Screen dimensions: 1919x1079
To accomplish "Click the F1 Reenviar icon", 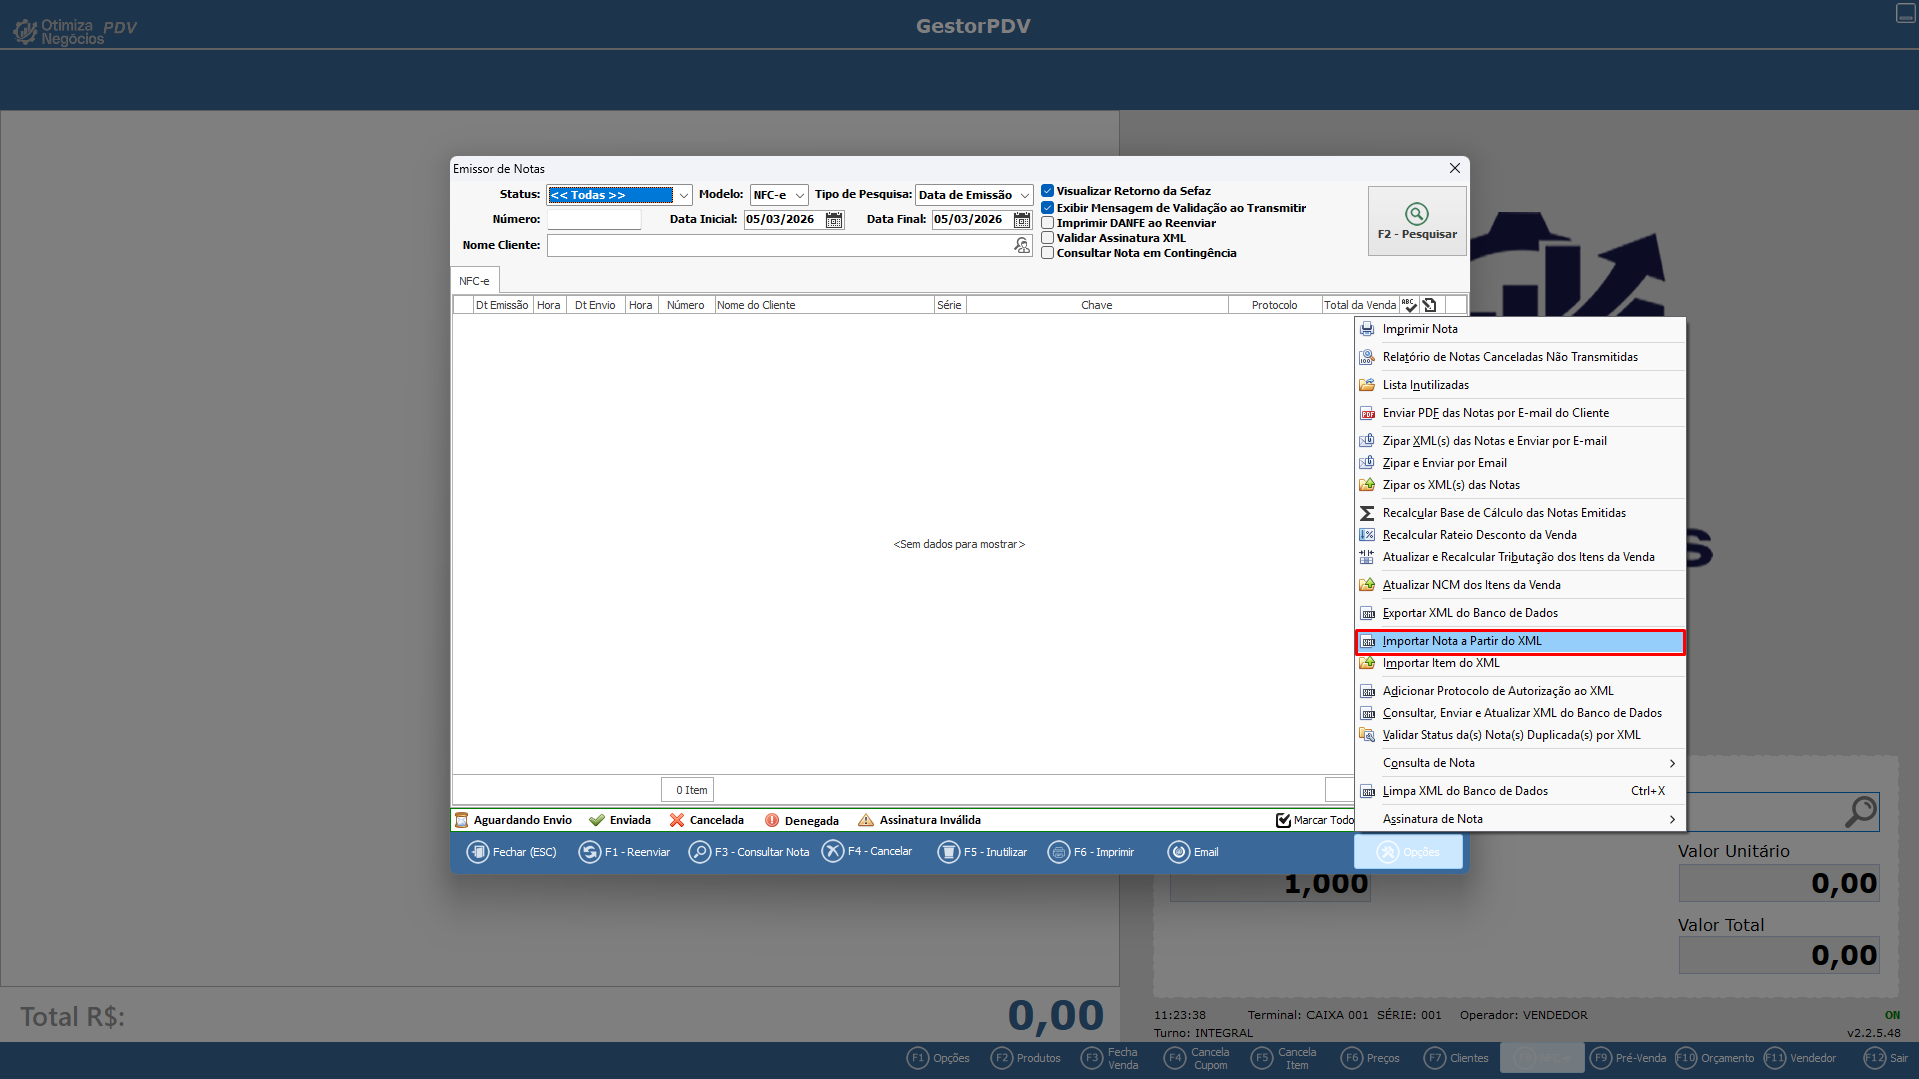I will [590, 852].
